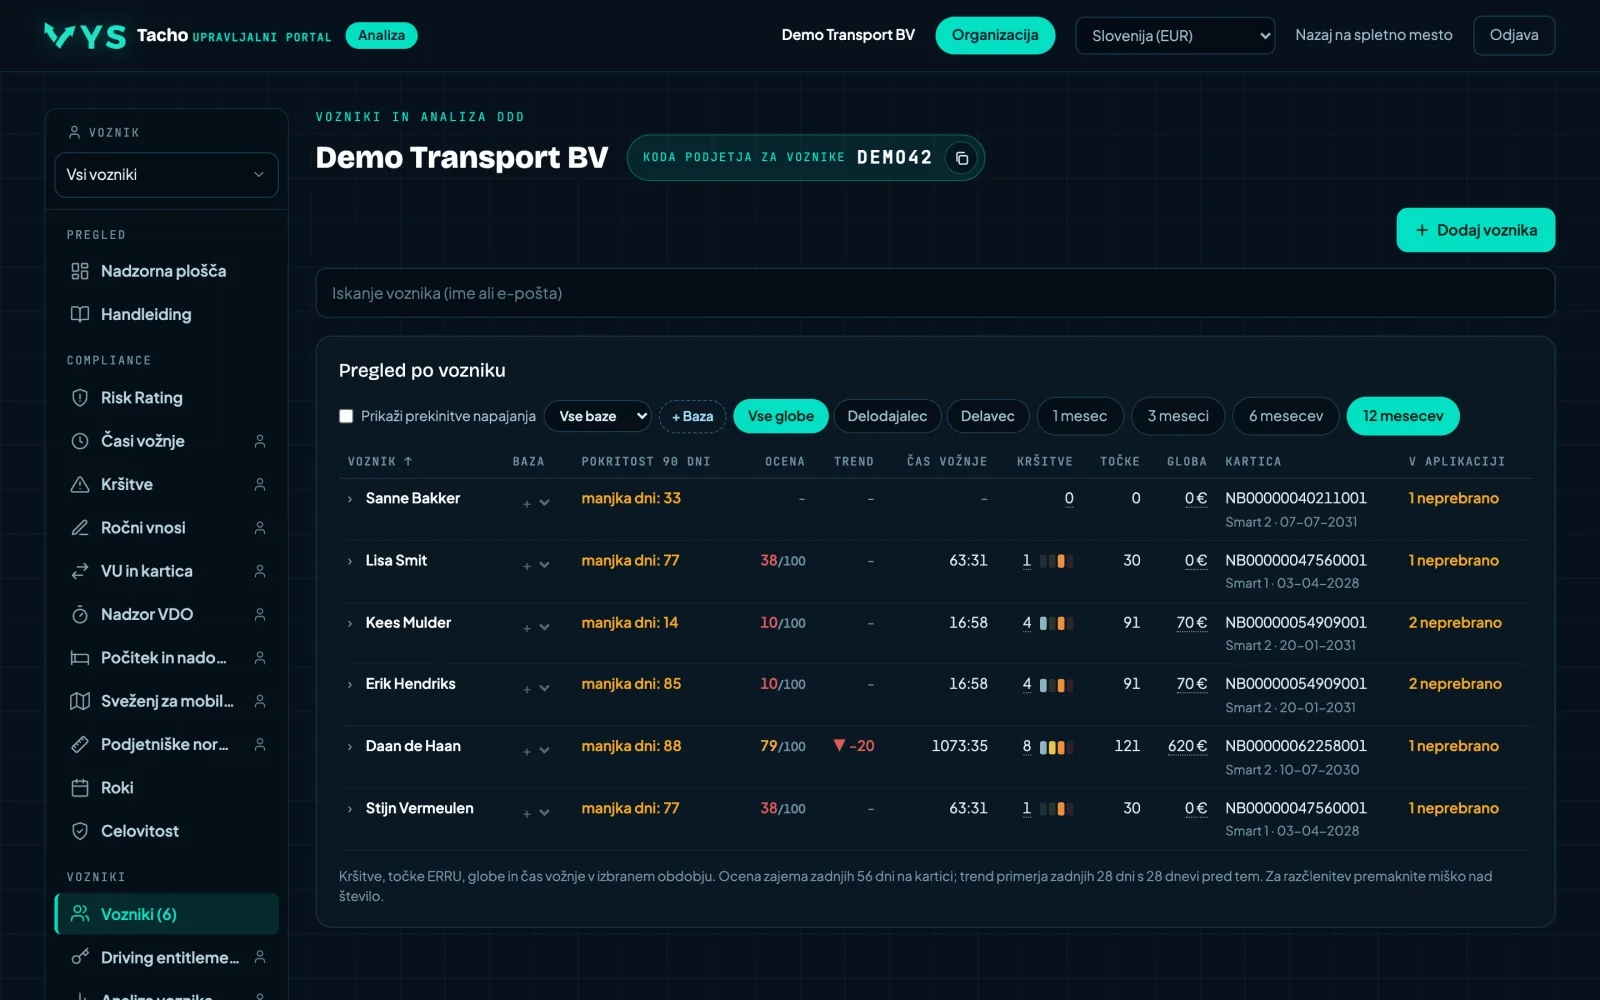Click Kees Mulder violations severity bar

pyautogui.click(x=1055, y=623)
